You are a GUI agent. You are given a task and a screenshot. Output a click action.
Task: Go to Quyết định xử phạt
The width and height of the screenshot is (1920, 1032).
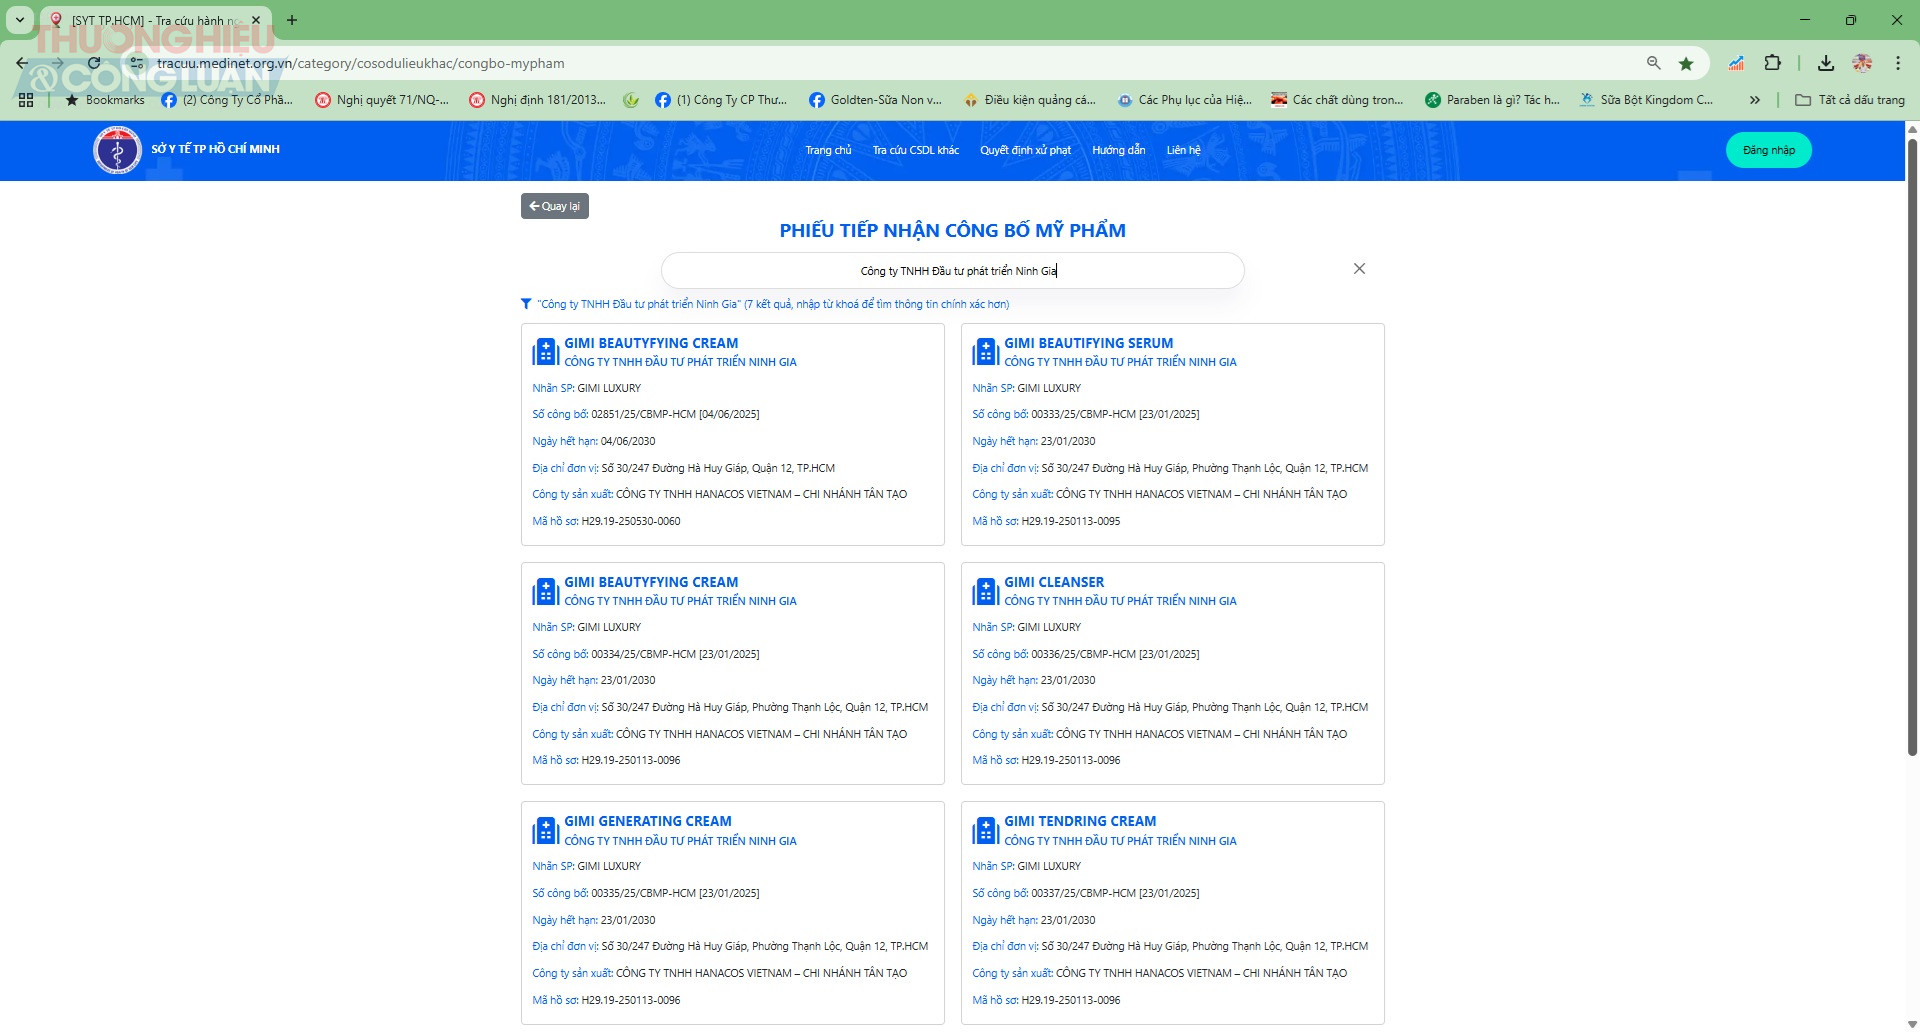(1025, 150)
